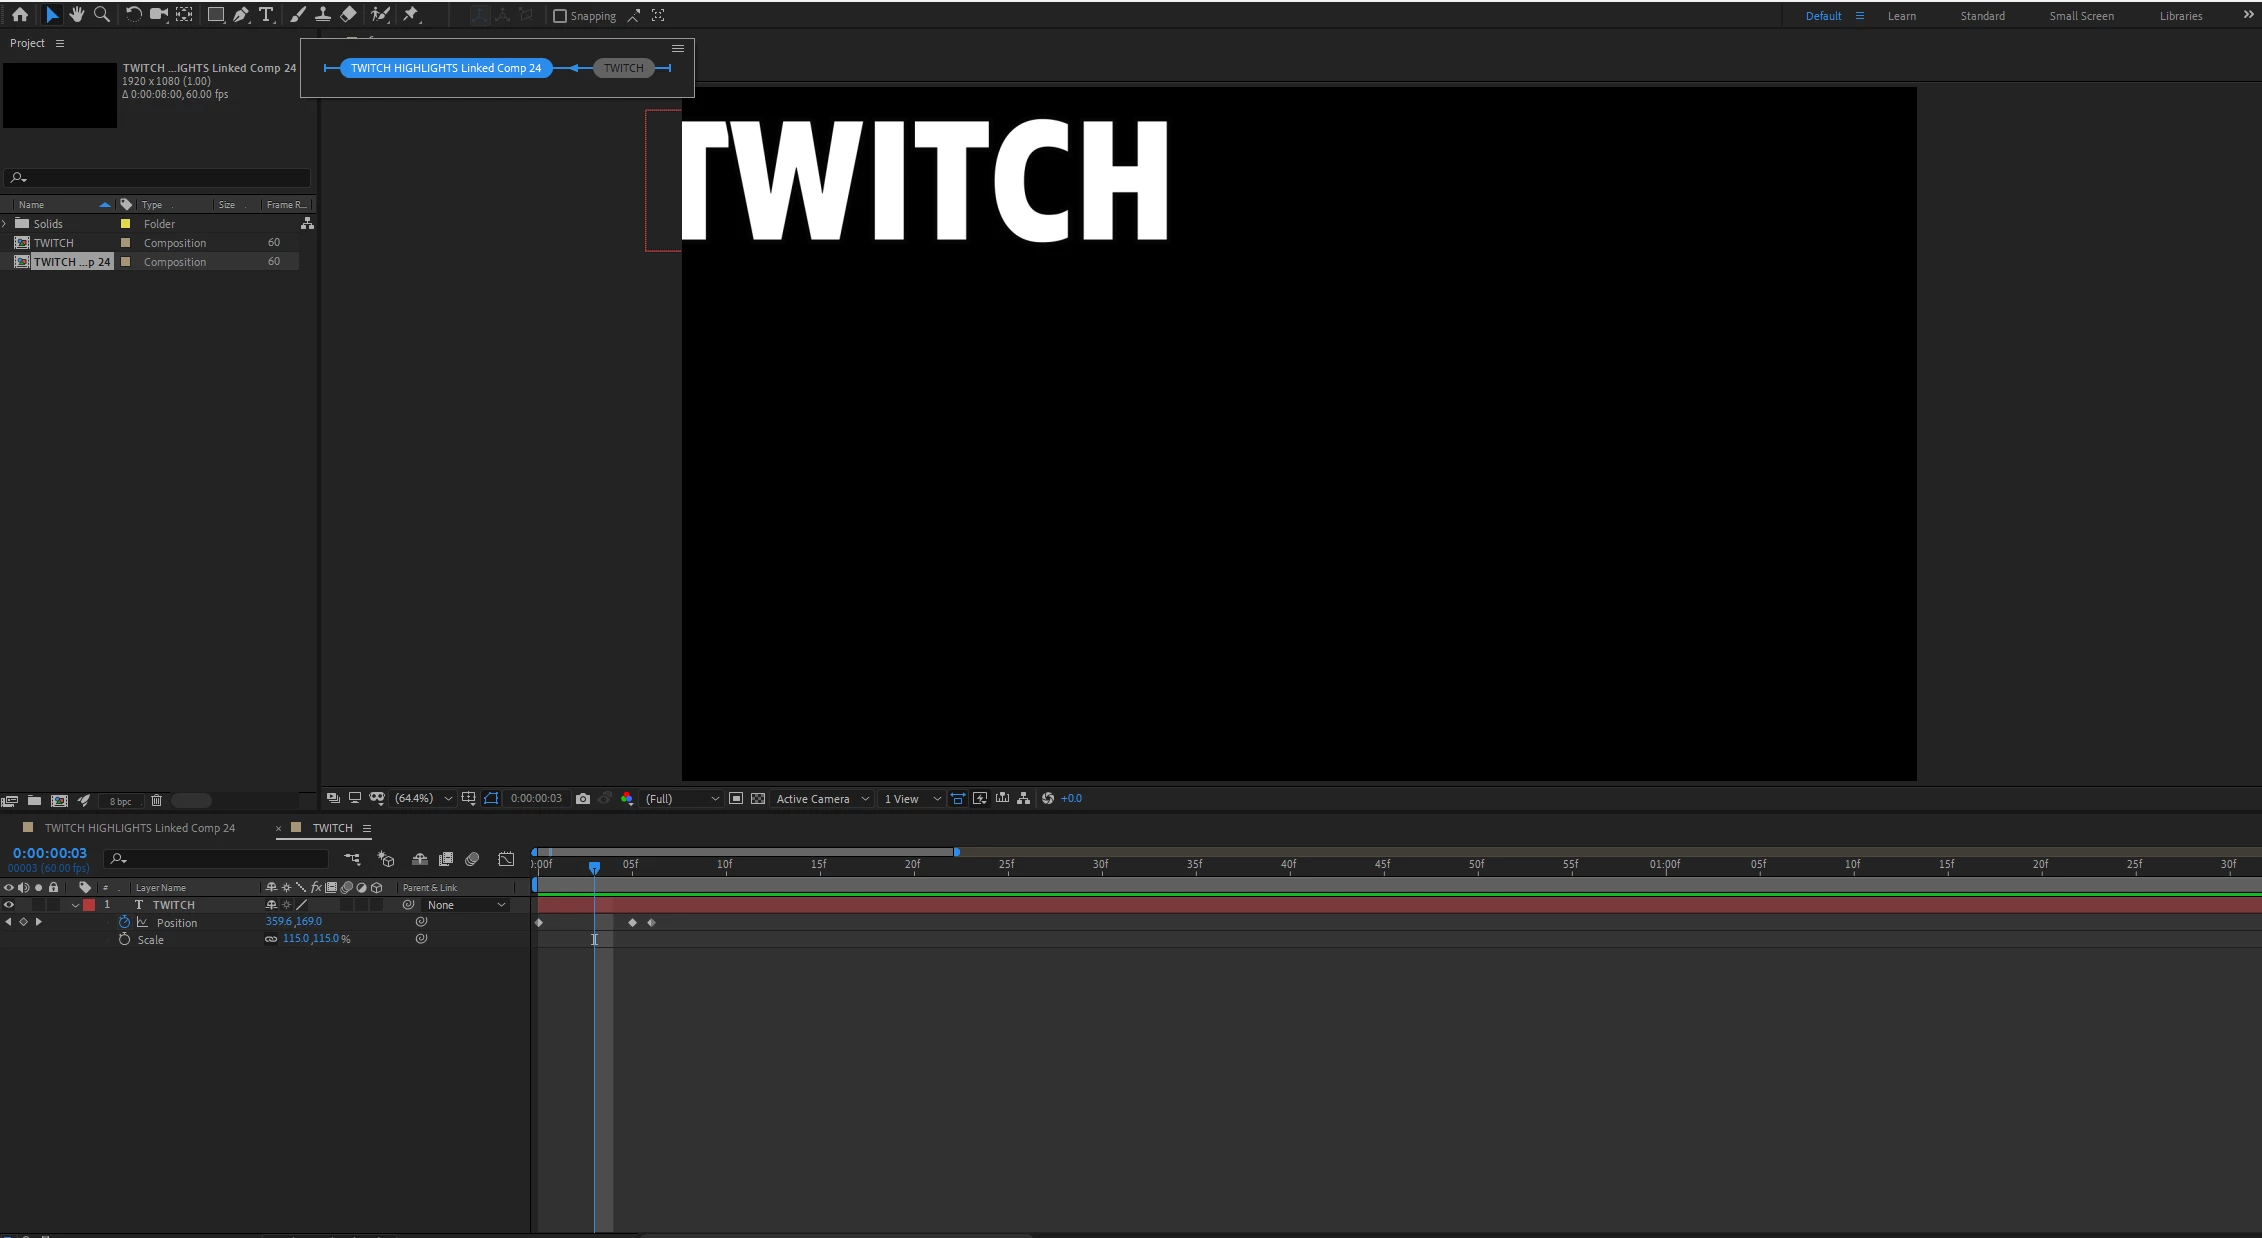
Task: Open the Active Camera dropdown
Action: [x=822, y=798]
